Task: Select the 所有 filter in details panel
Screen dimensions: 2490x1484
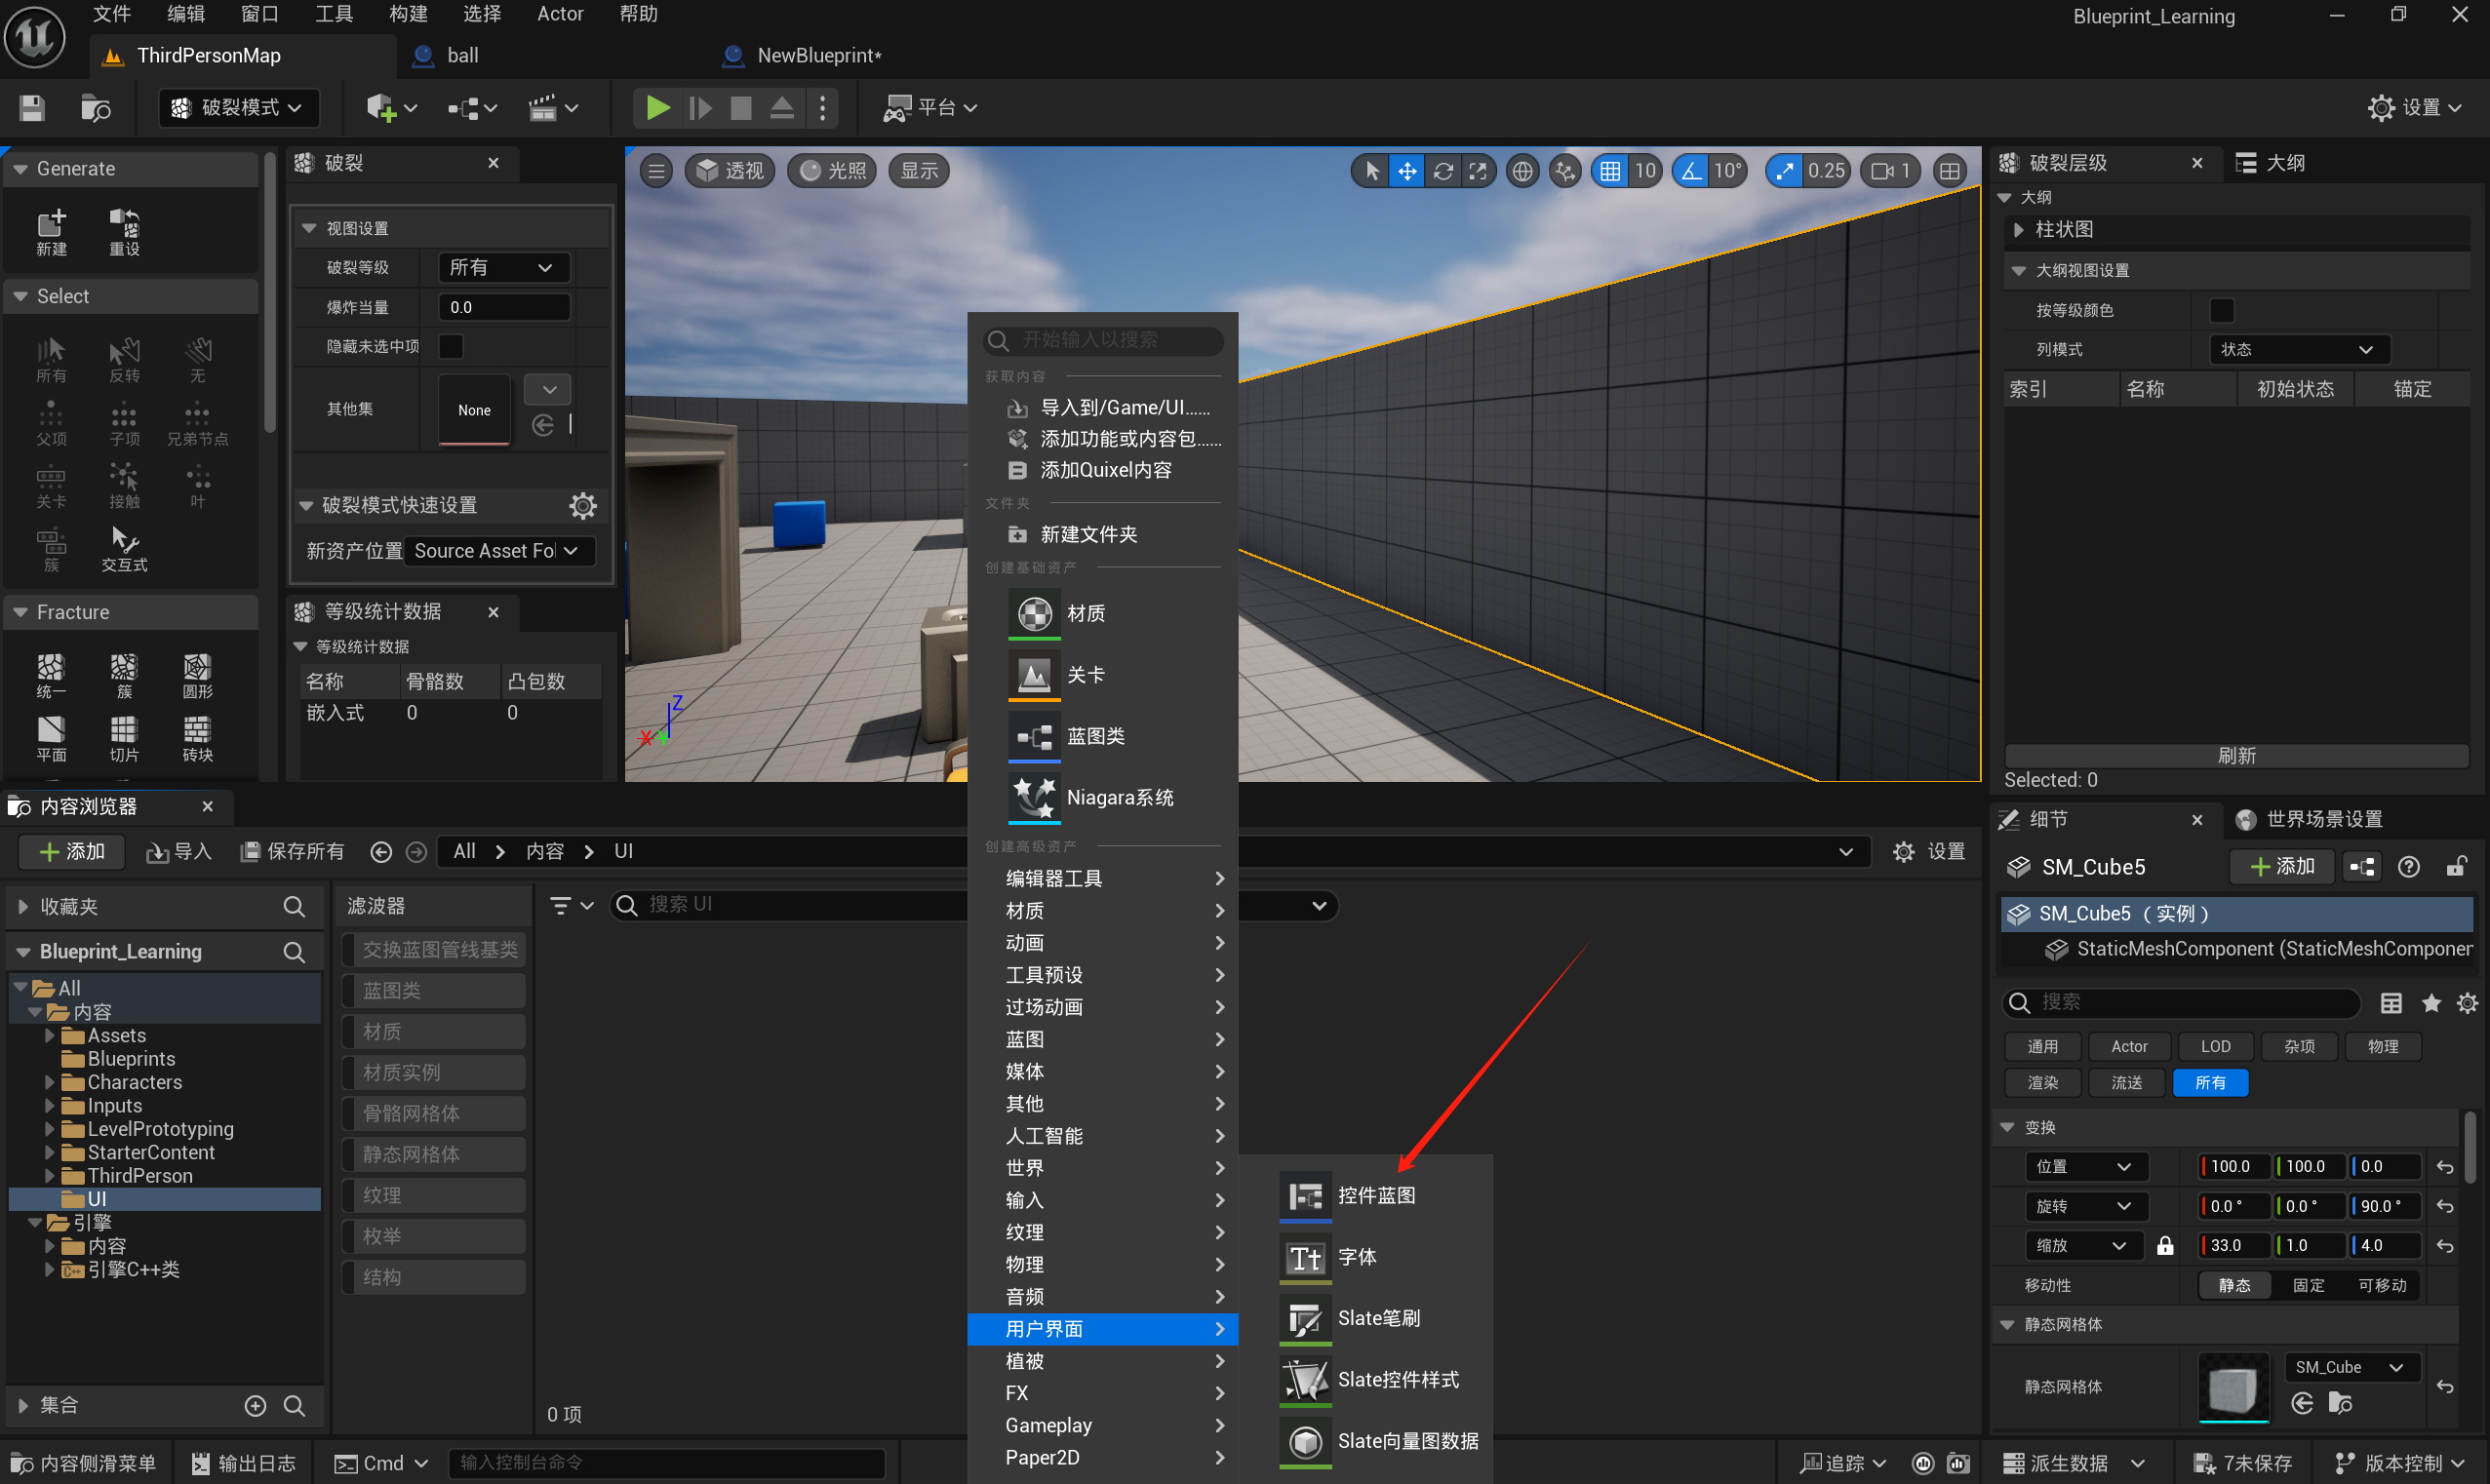Action: pos(2210,1082)
